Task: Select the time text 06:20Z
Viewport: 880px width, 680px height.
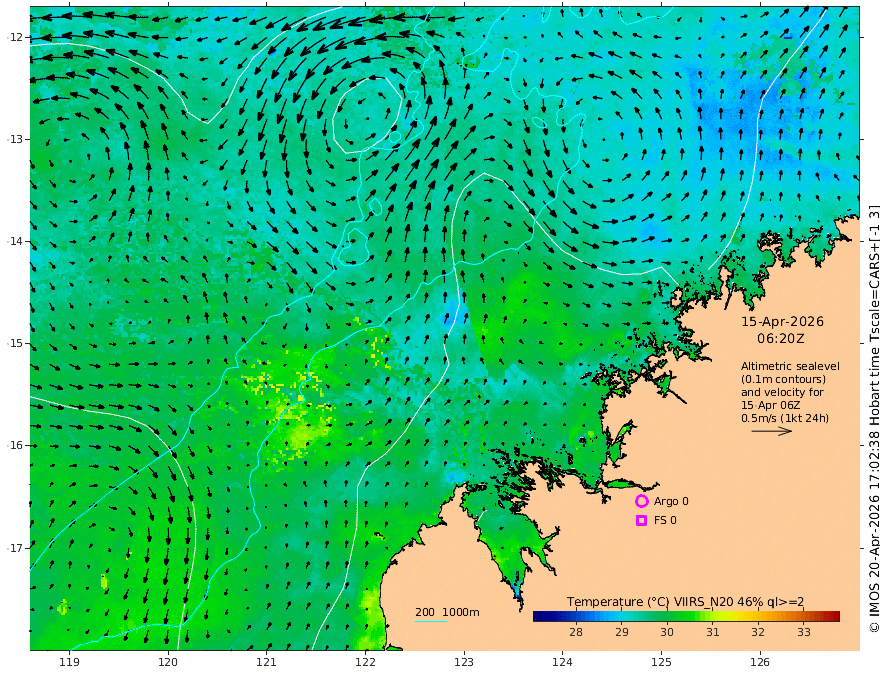Action: [781, 339]
